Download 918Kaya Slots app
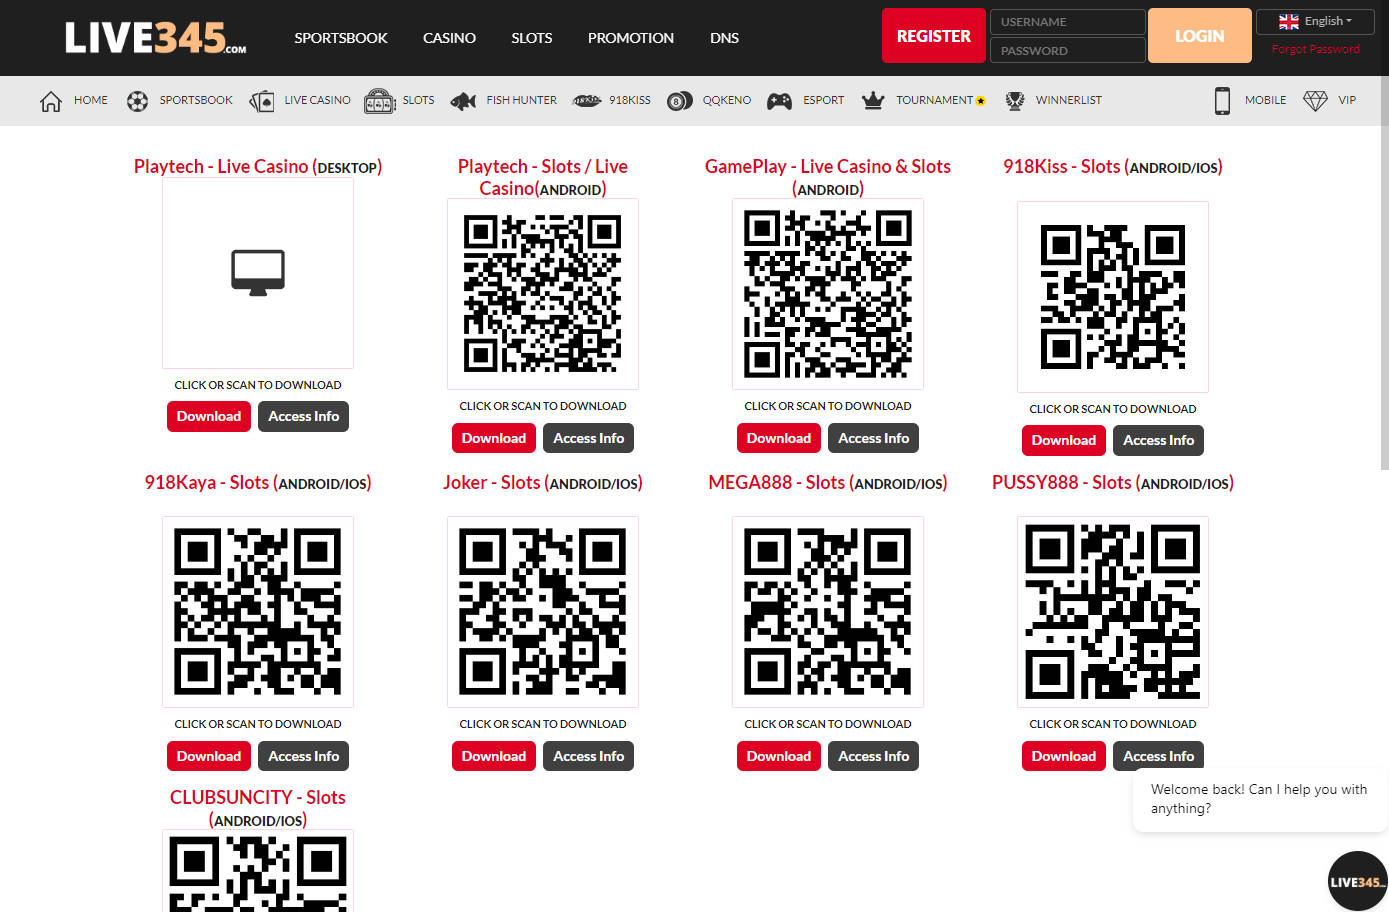The image size is (1389, 912). tap(209, 756)
